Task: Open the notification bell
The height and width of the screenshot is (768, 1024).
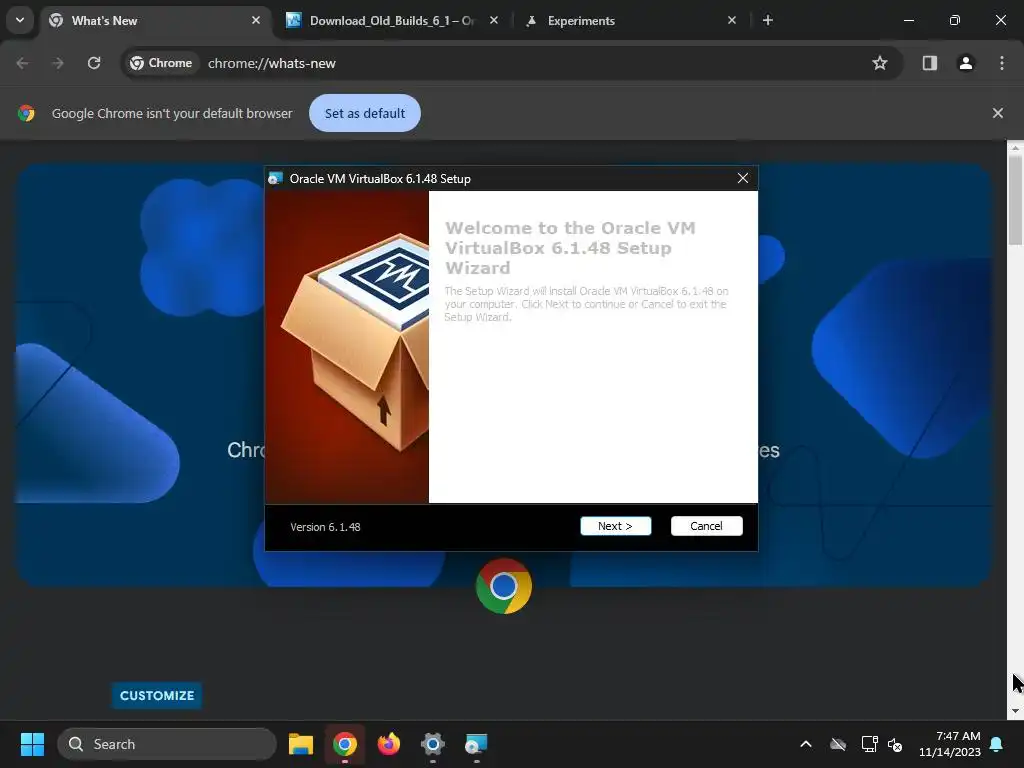Action: click(x=997, y=744)
